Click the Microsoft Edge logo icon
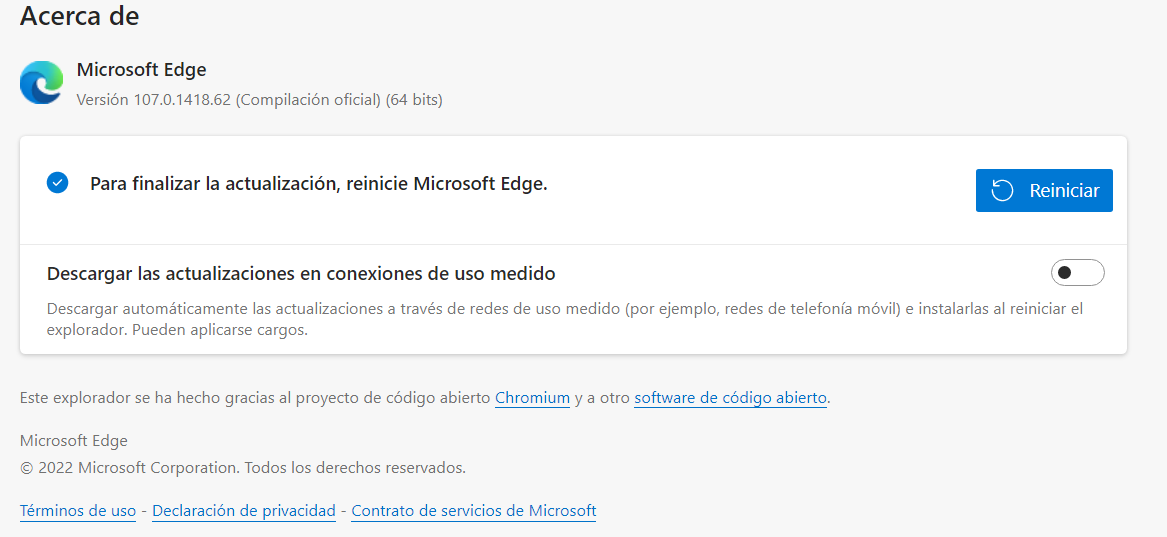Viewport: 1167px width, 537px height. tap(42, 83)
